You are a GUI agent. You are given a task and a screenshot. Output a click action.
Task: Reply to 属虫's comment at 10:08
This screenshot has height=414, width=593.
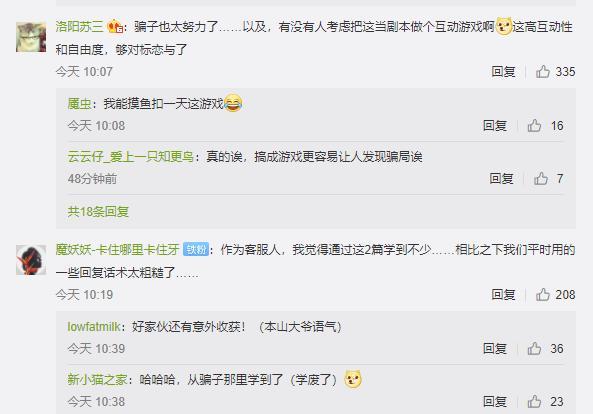(494, 126)
